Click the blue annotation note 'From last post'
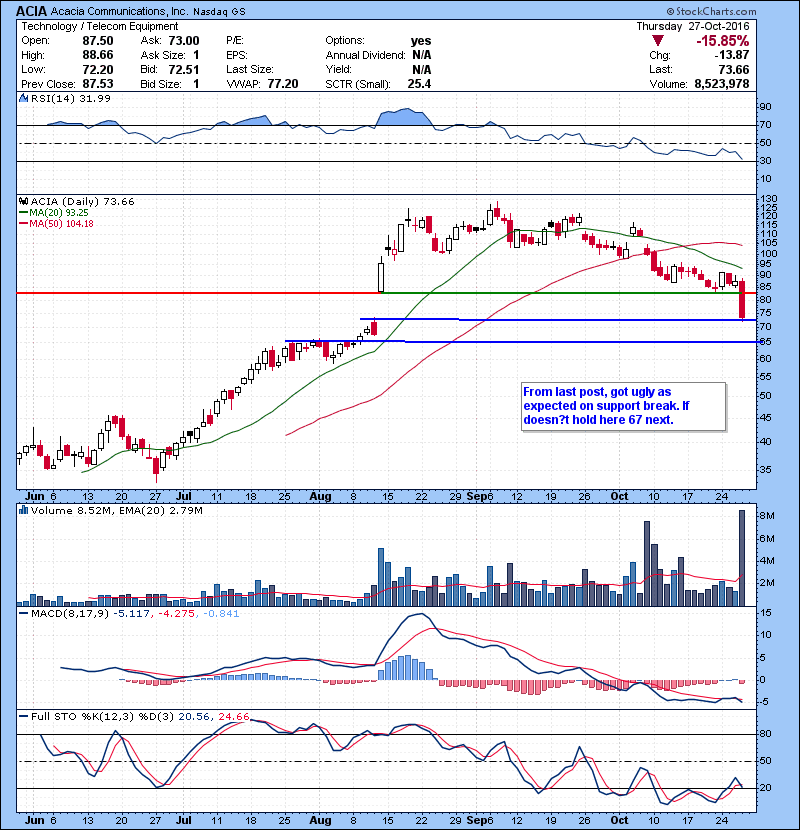This screenshot has width=800, height=830. (623, 406)
